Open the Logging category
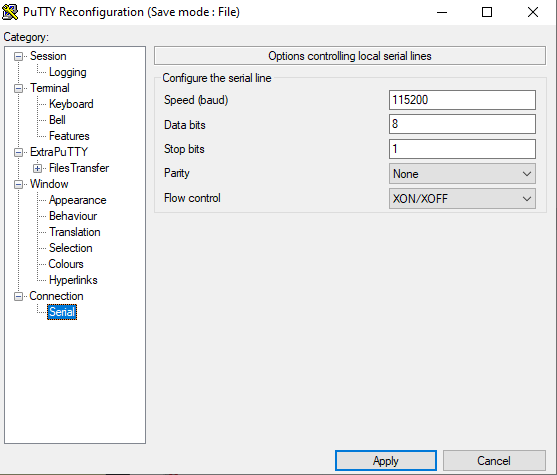Viewport: 557px width, 475px height. click(x=67, y=72)
